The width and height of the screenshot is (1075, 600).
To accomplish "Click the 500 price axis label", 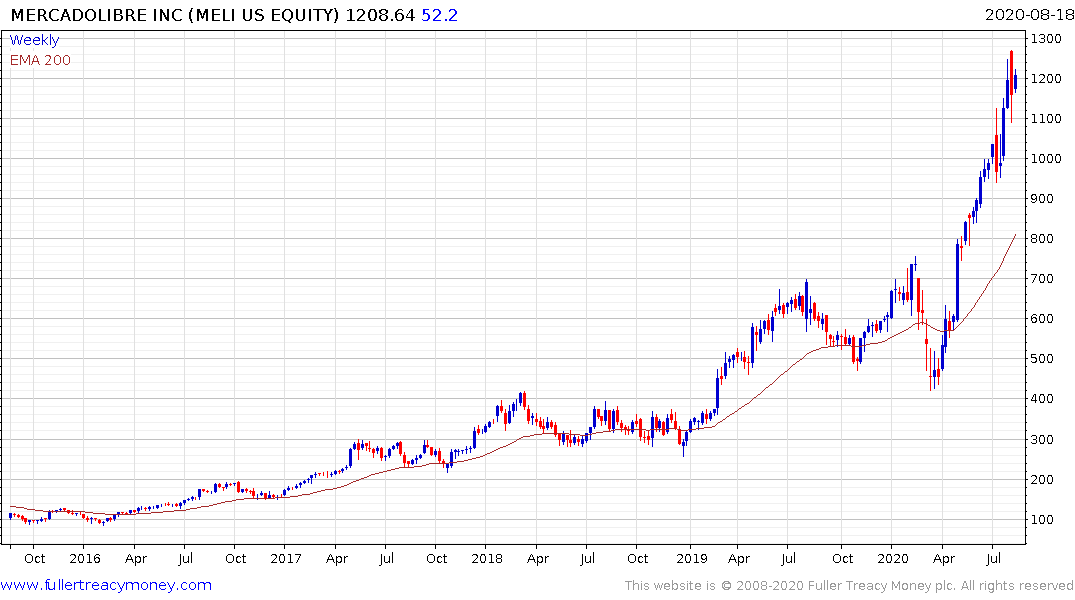I will 1042,359.
